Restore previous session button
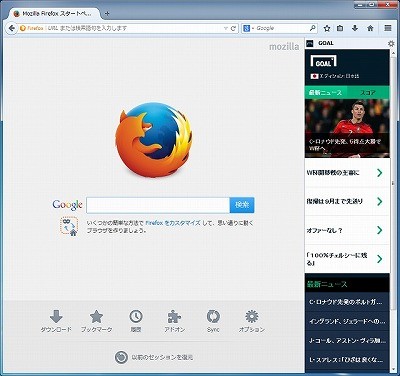 154,357
